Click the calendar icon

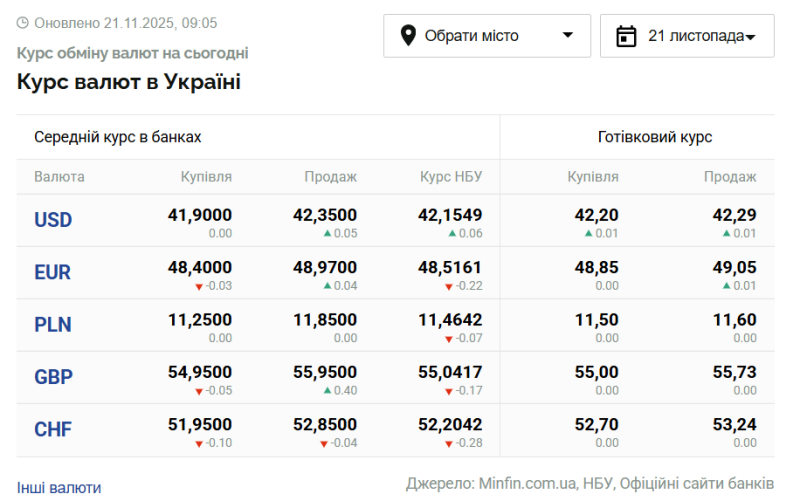(x=627, y=37)
